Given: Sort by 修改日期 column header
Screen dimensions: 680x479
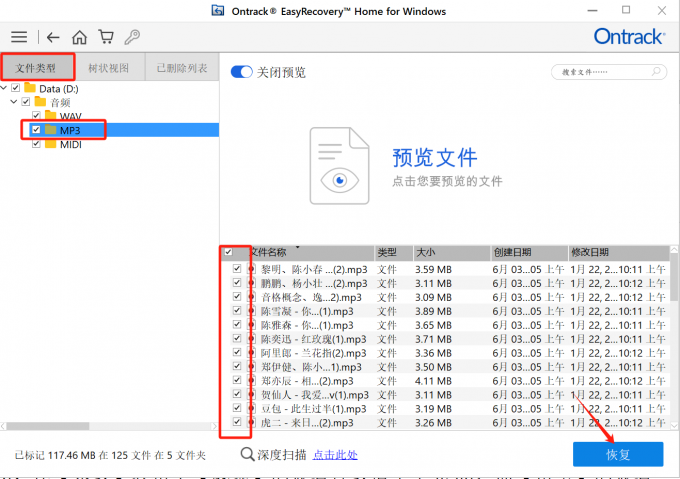Looking at the screenshot, I should tap(619, 252).
